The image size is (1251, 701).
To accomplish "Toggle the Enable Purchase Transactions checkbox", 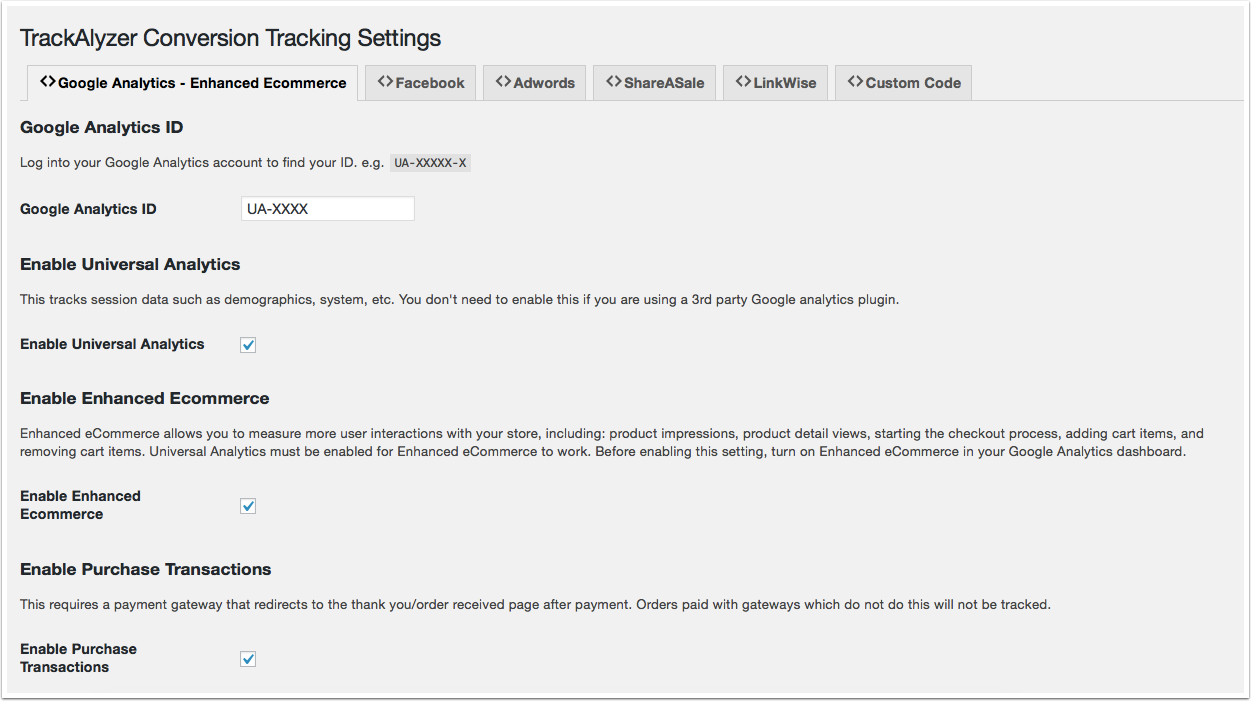I will pos(248,659).
